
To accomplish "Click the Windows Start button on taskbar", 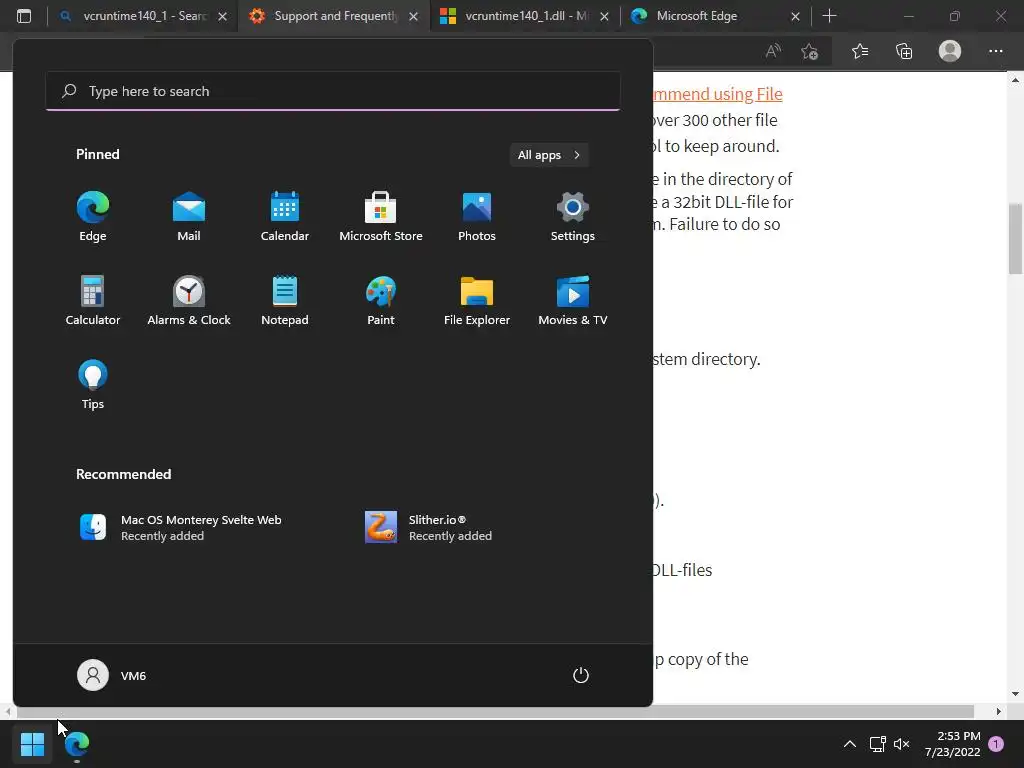I will 32,743.
